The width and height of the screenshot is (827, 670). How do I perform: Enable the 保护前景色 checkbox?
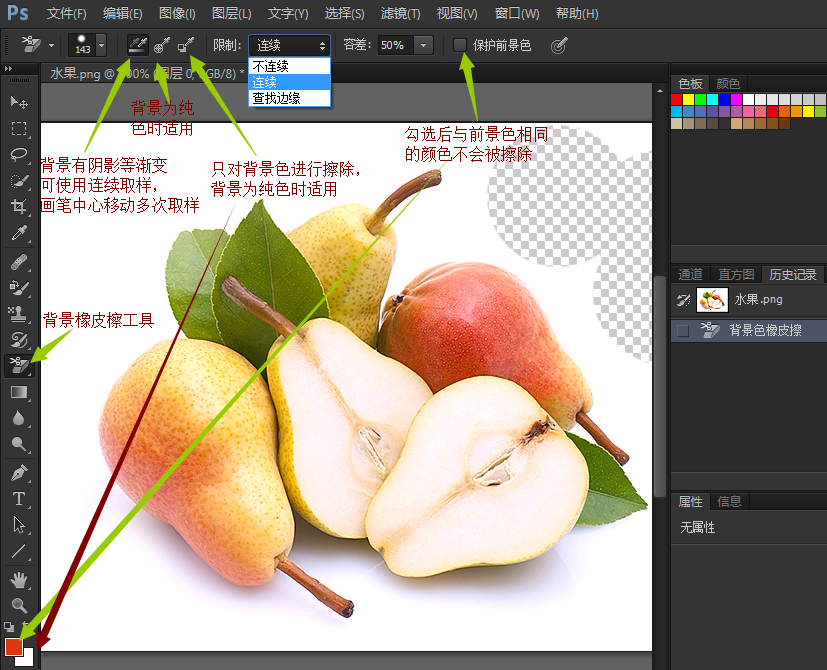coord(460,45)
